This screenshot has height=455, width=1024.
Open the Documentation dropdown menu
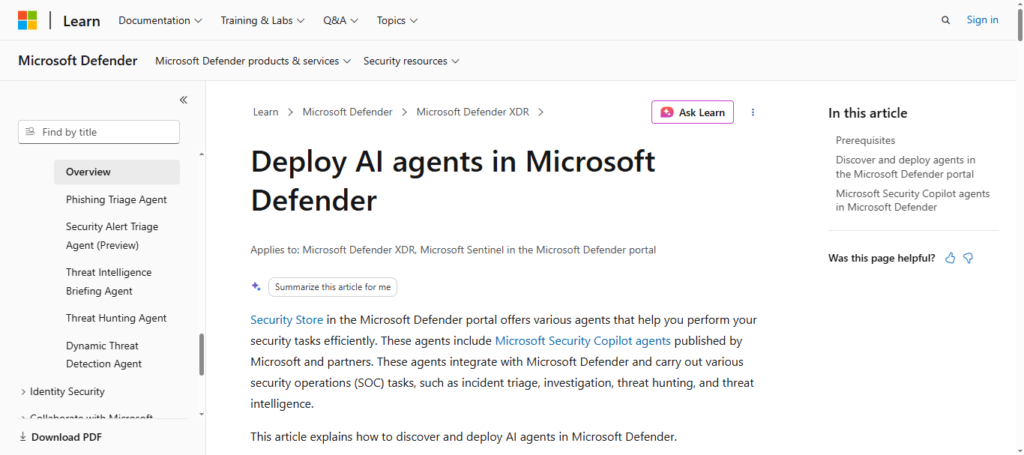click(160, 20)
